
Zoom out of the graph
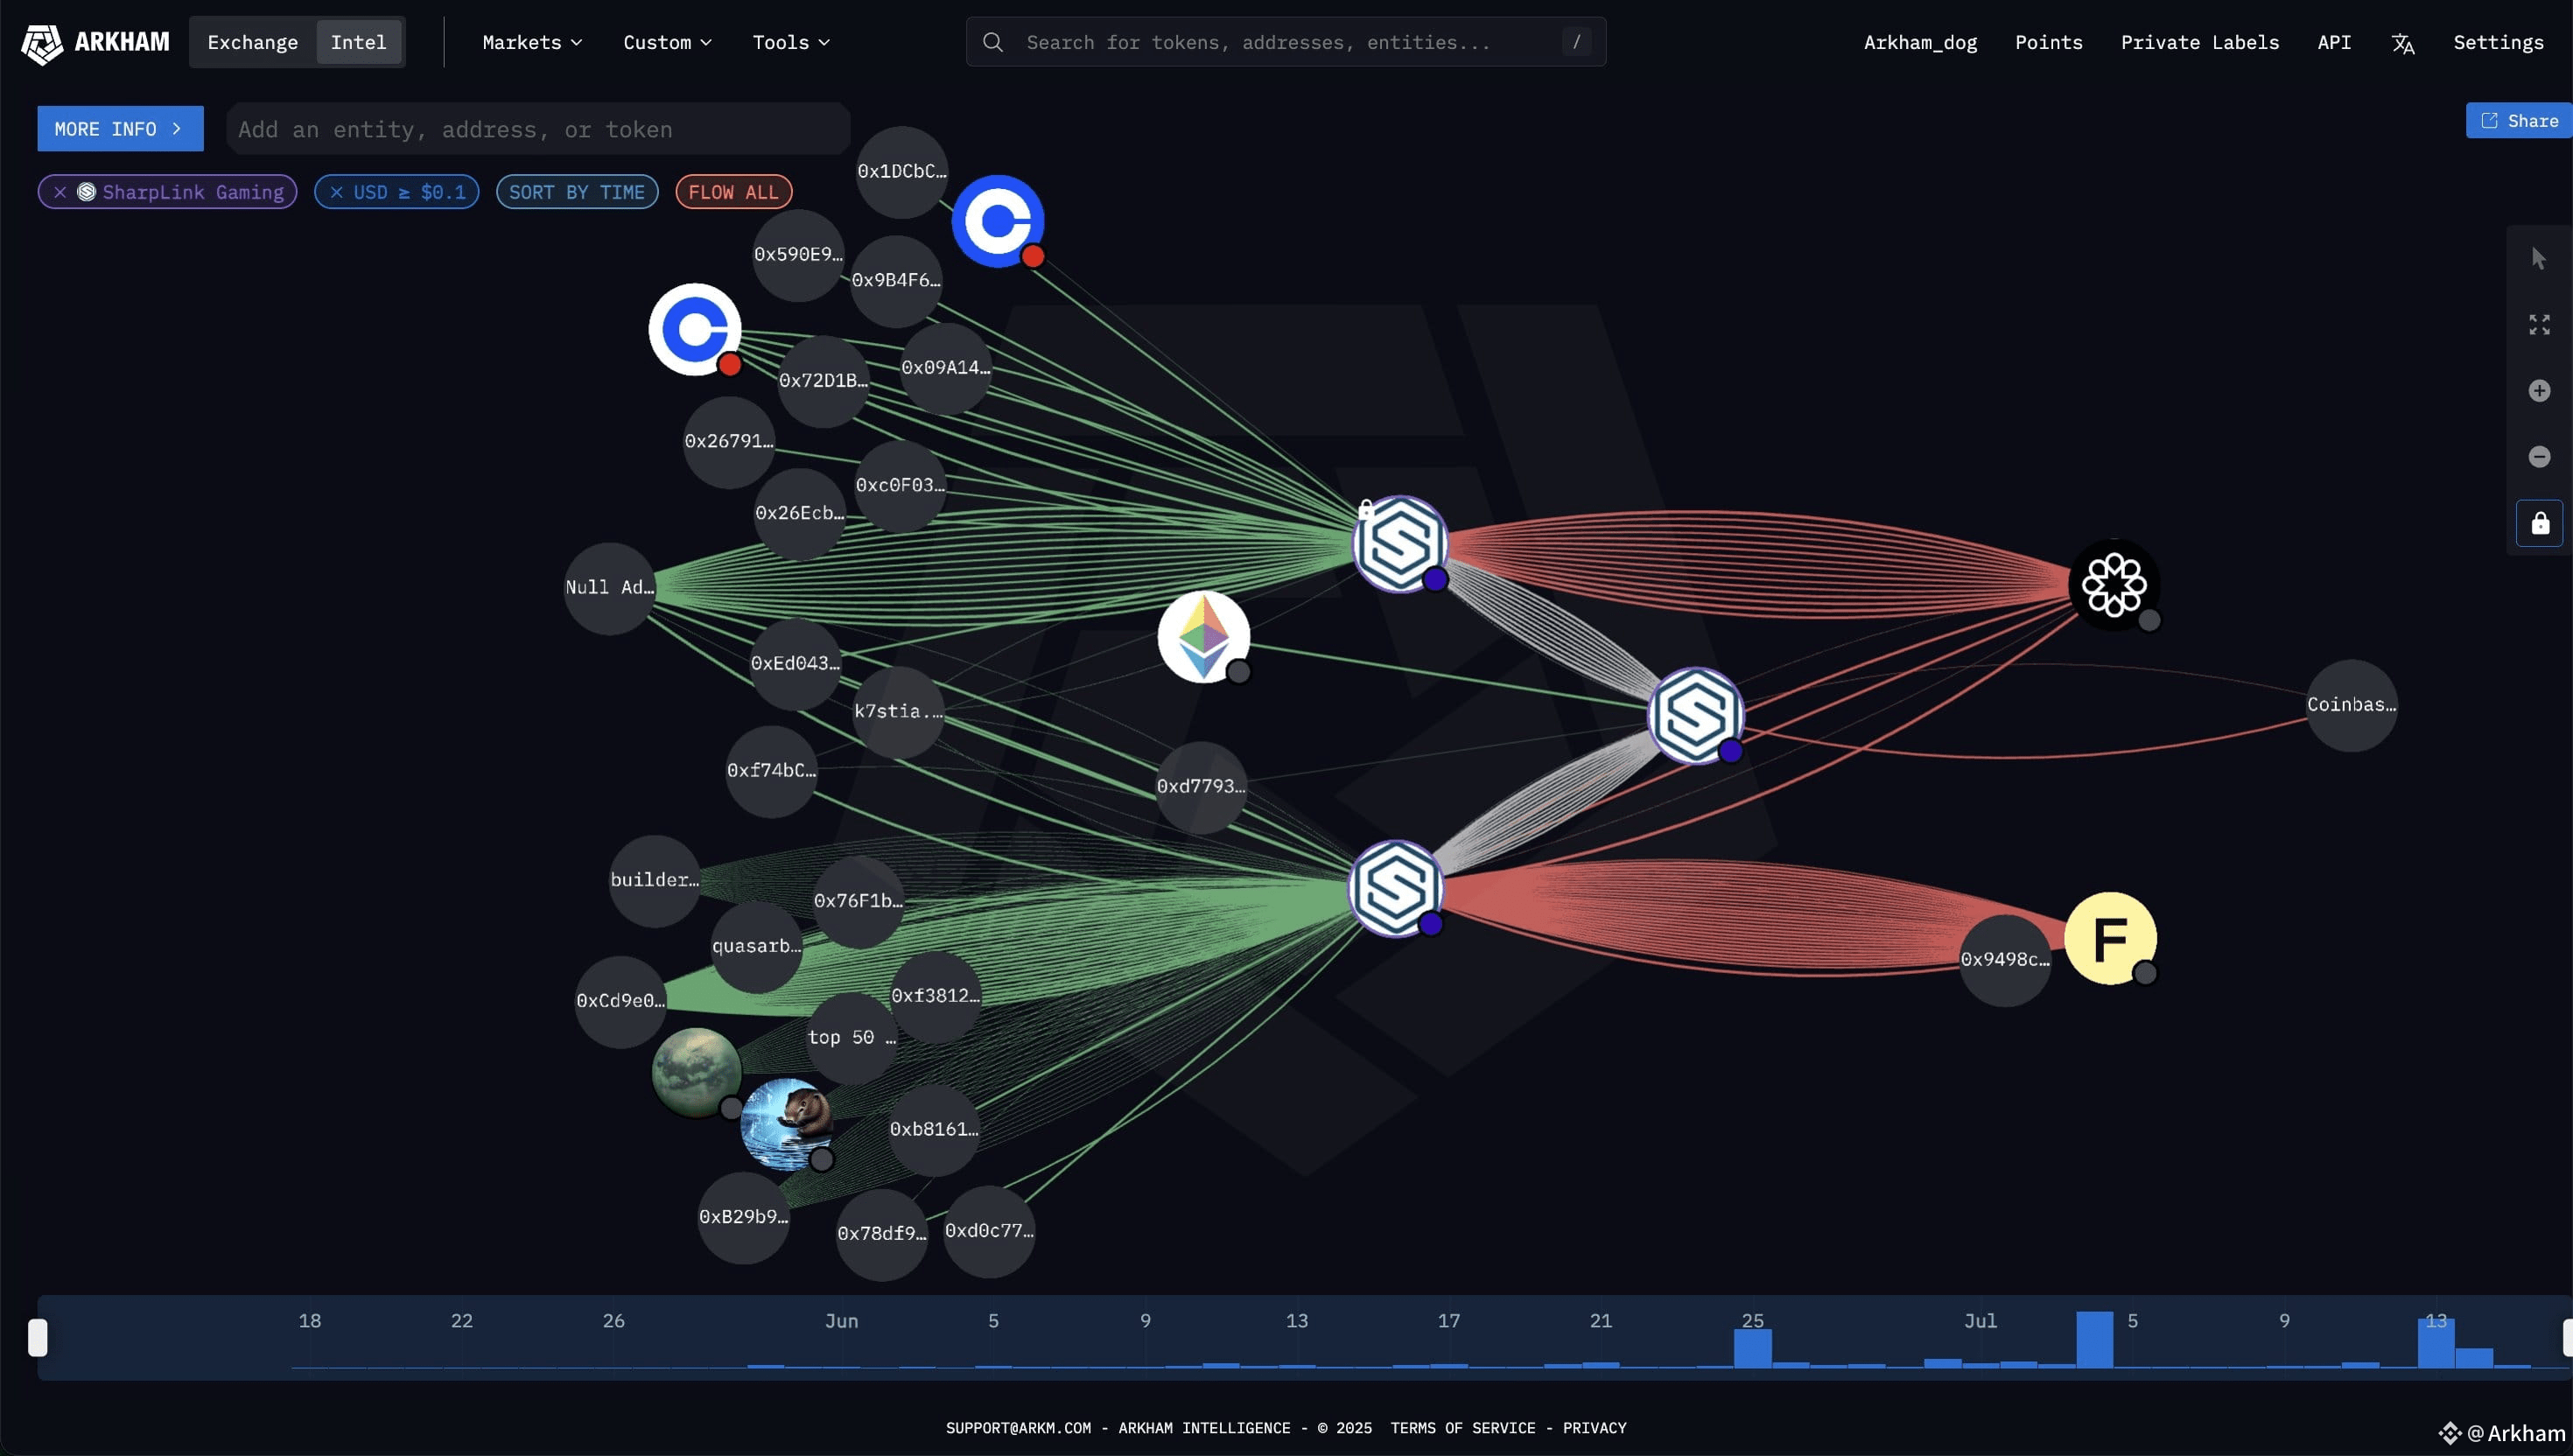[x=2539, y=457]
